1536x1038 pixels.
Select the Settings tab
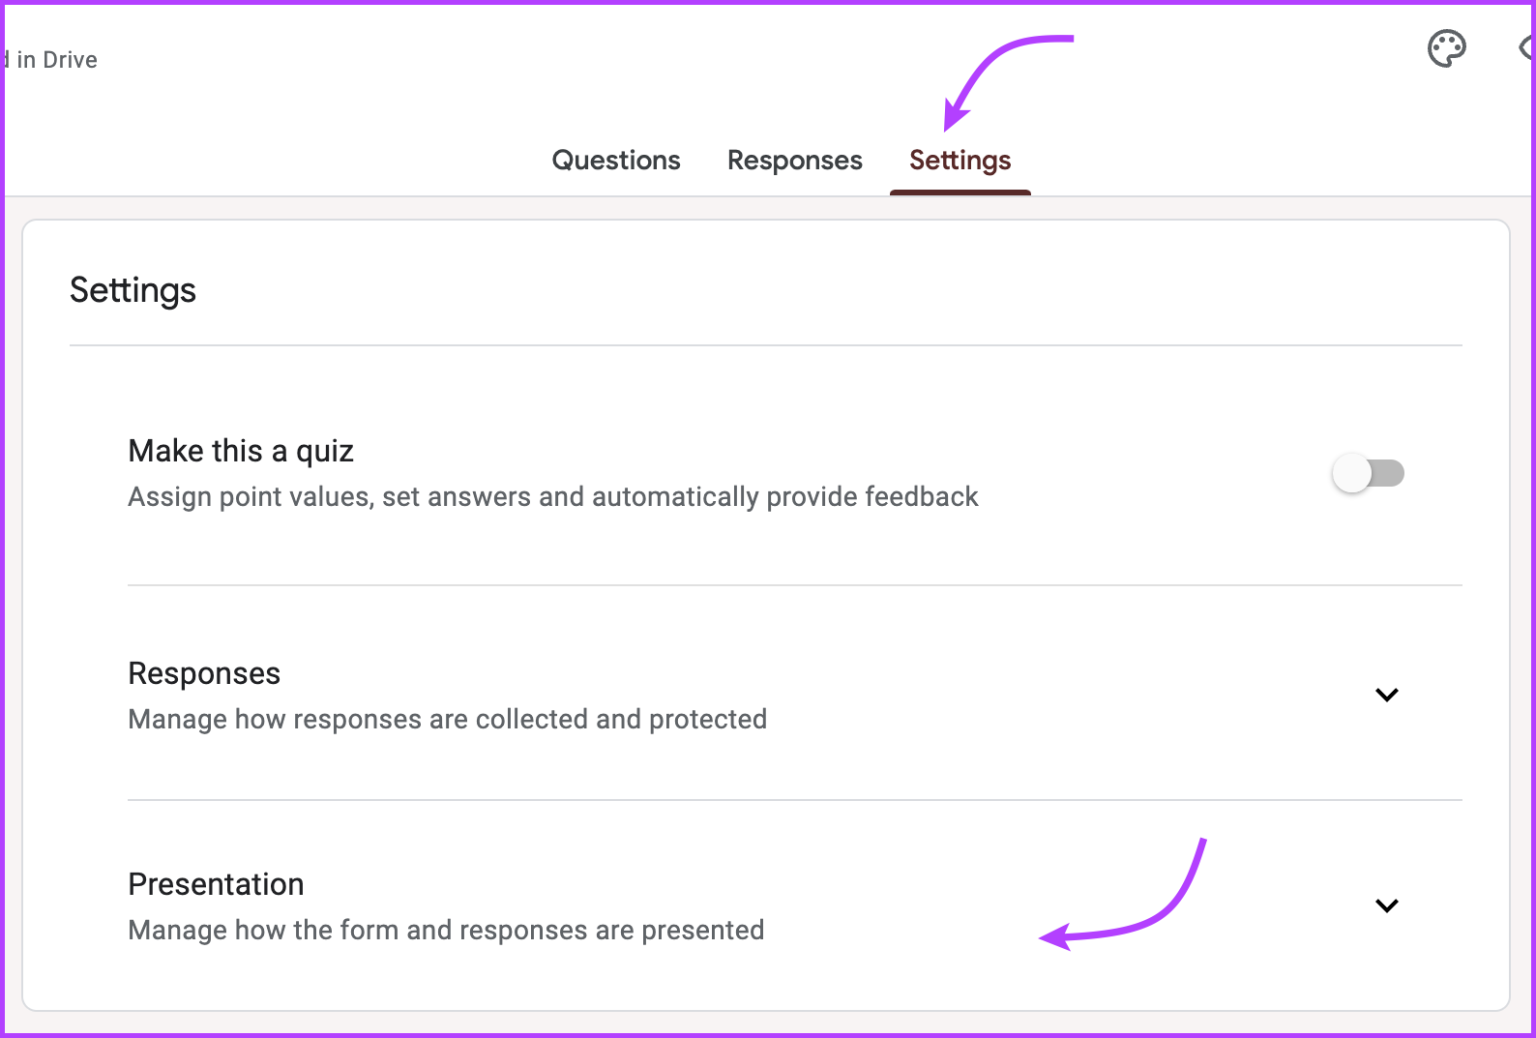click(x=959, y=160)
